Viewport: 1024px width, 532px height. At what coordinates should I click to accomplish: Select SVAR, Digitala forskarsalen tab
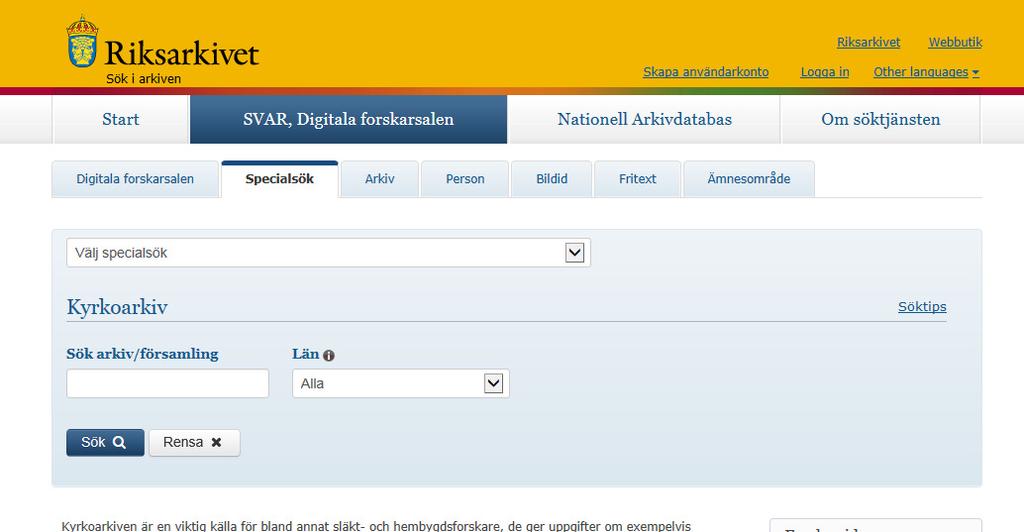[348, 119]
